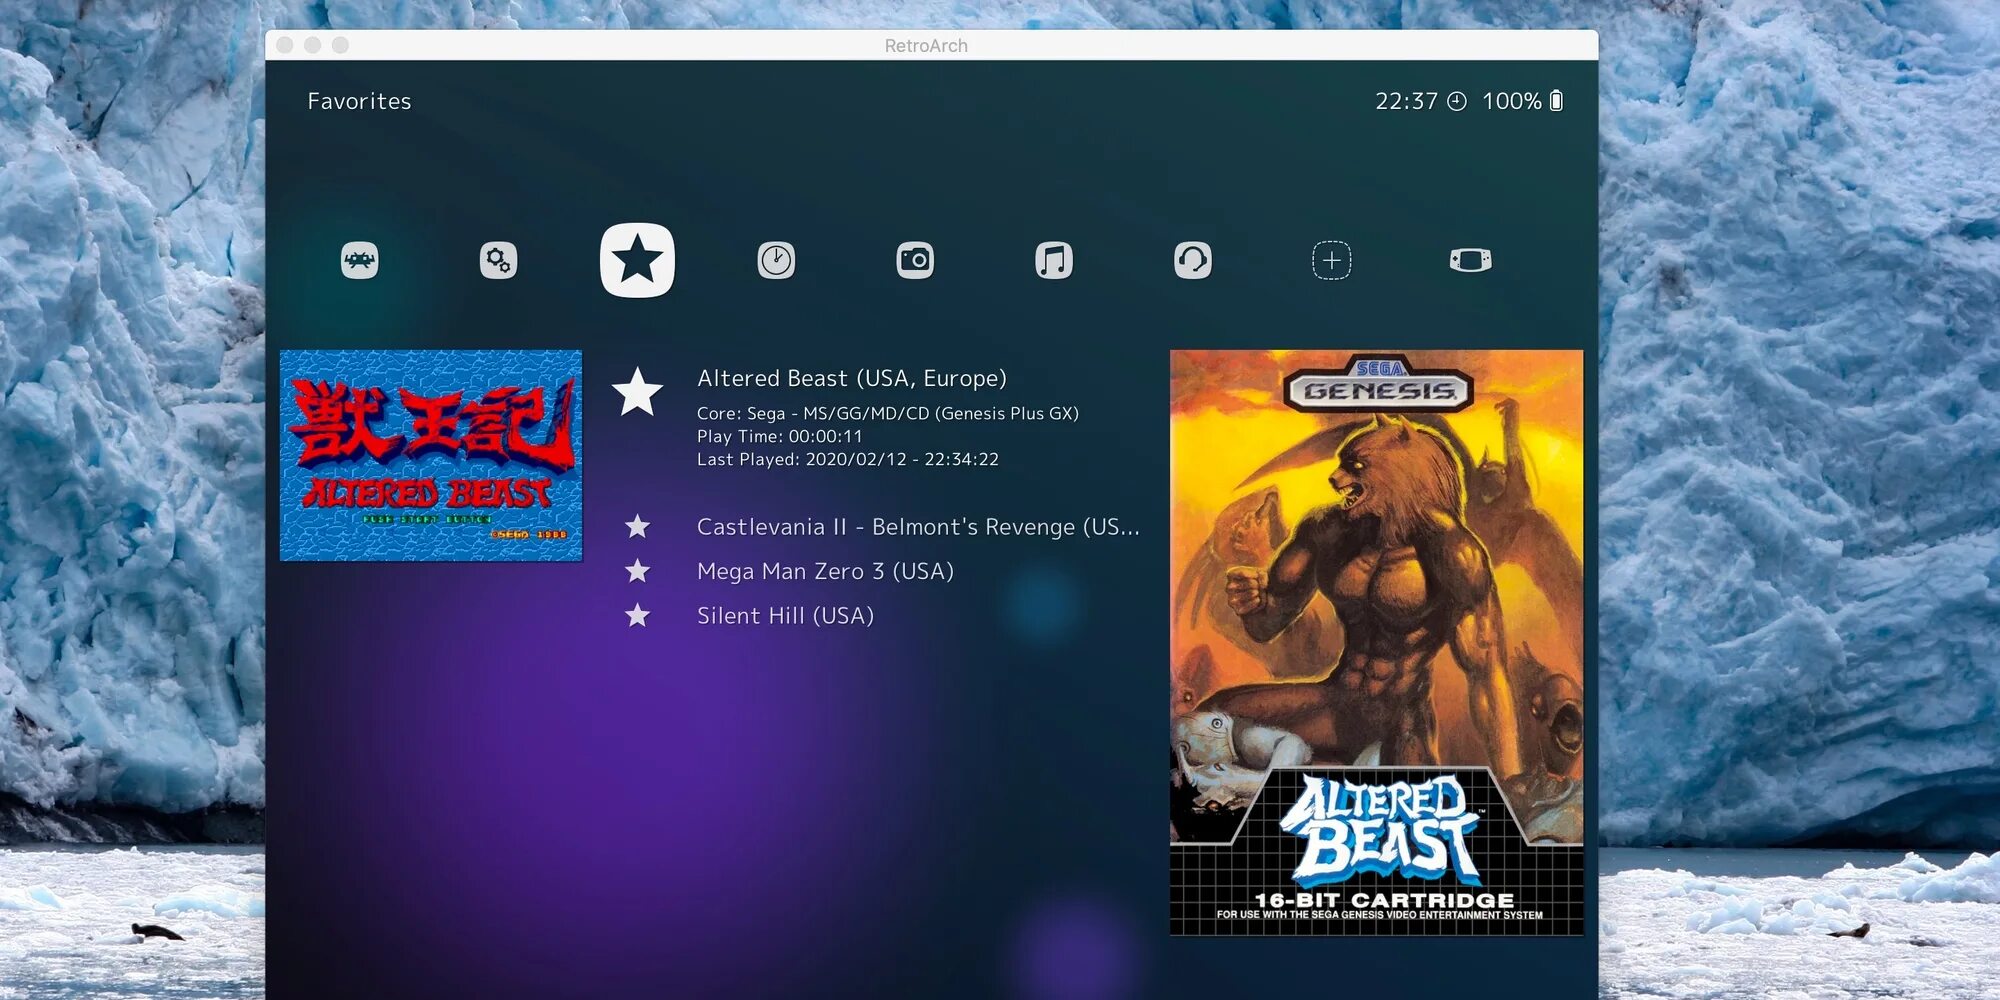Select Mega Man Zero 3 (USA) entry
2000x1000 pixels.
click(x=825, y=571)
